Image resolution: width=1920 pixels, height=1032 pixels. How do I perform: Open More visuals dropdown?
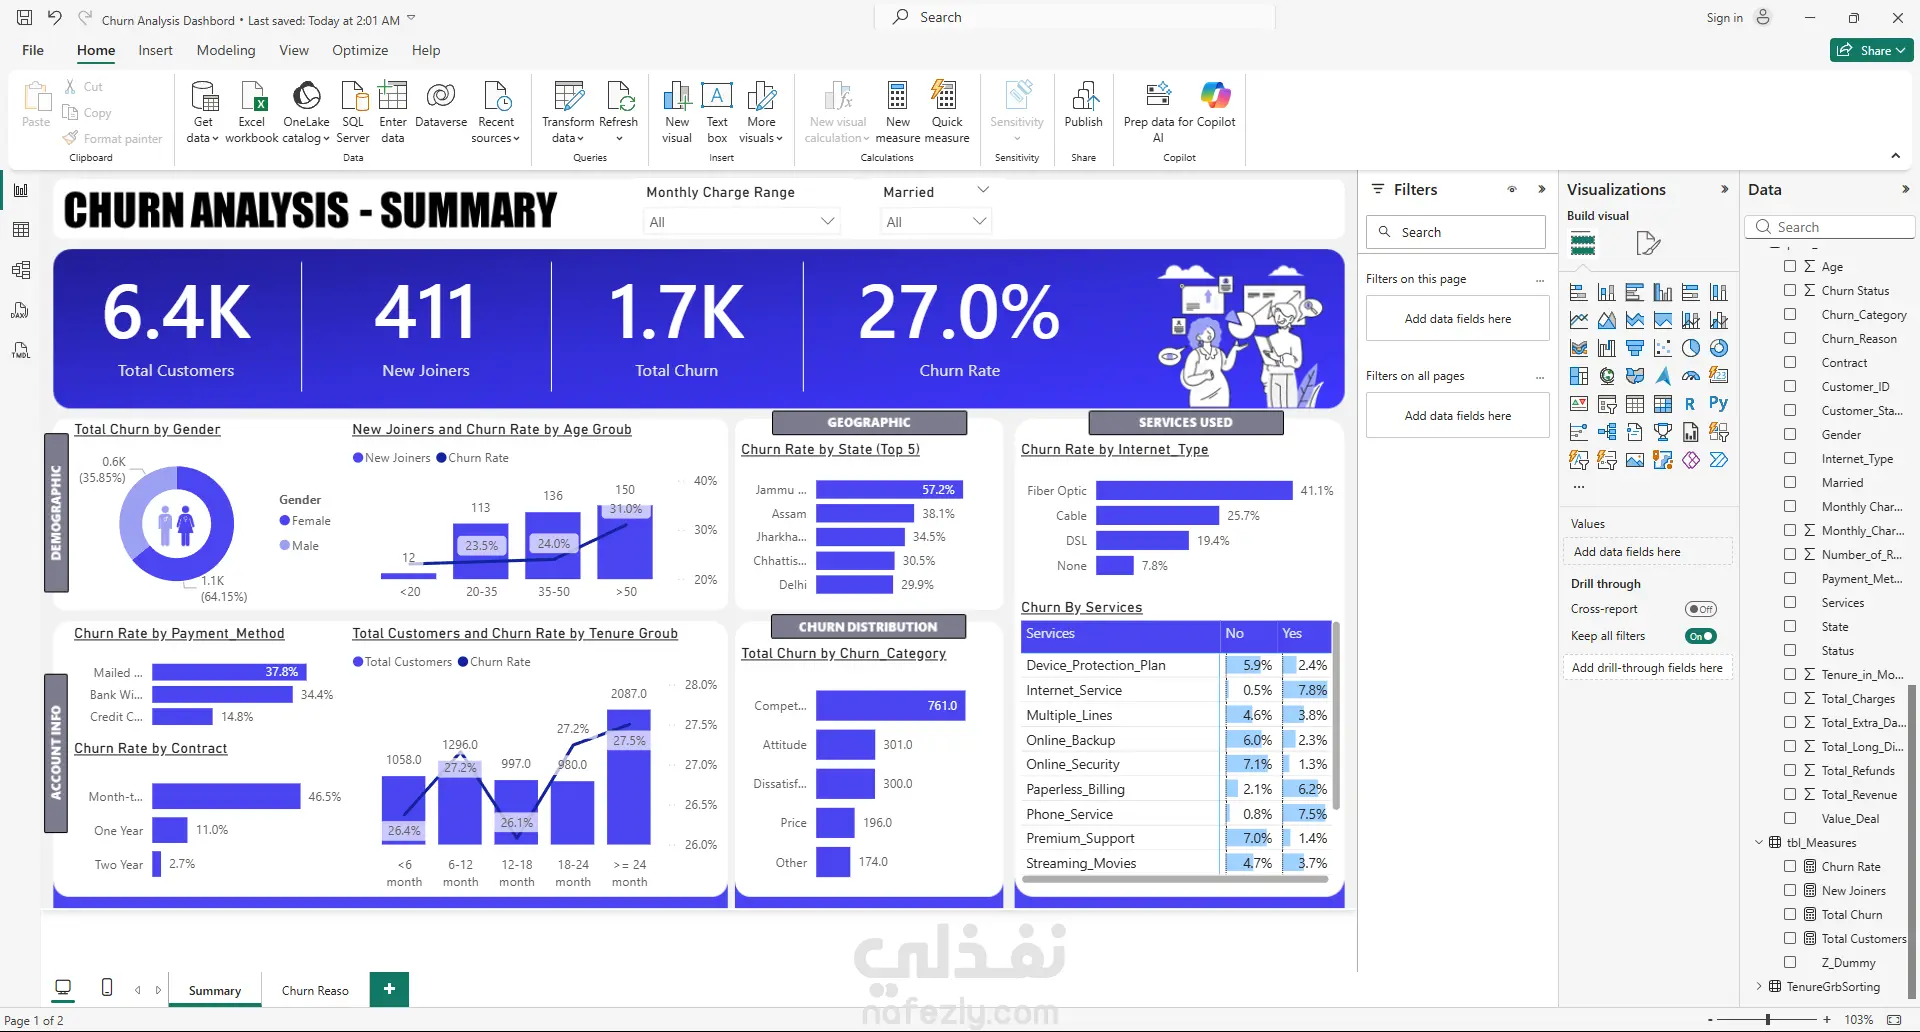(x=761, y=112)
